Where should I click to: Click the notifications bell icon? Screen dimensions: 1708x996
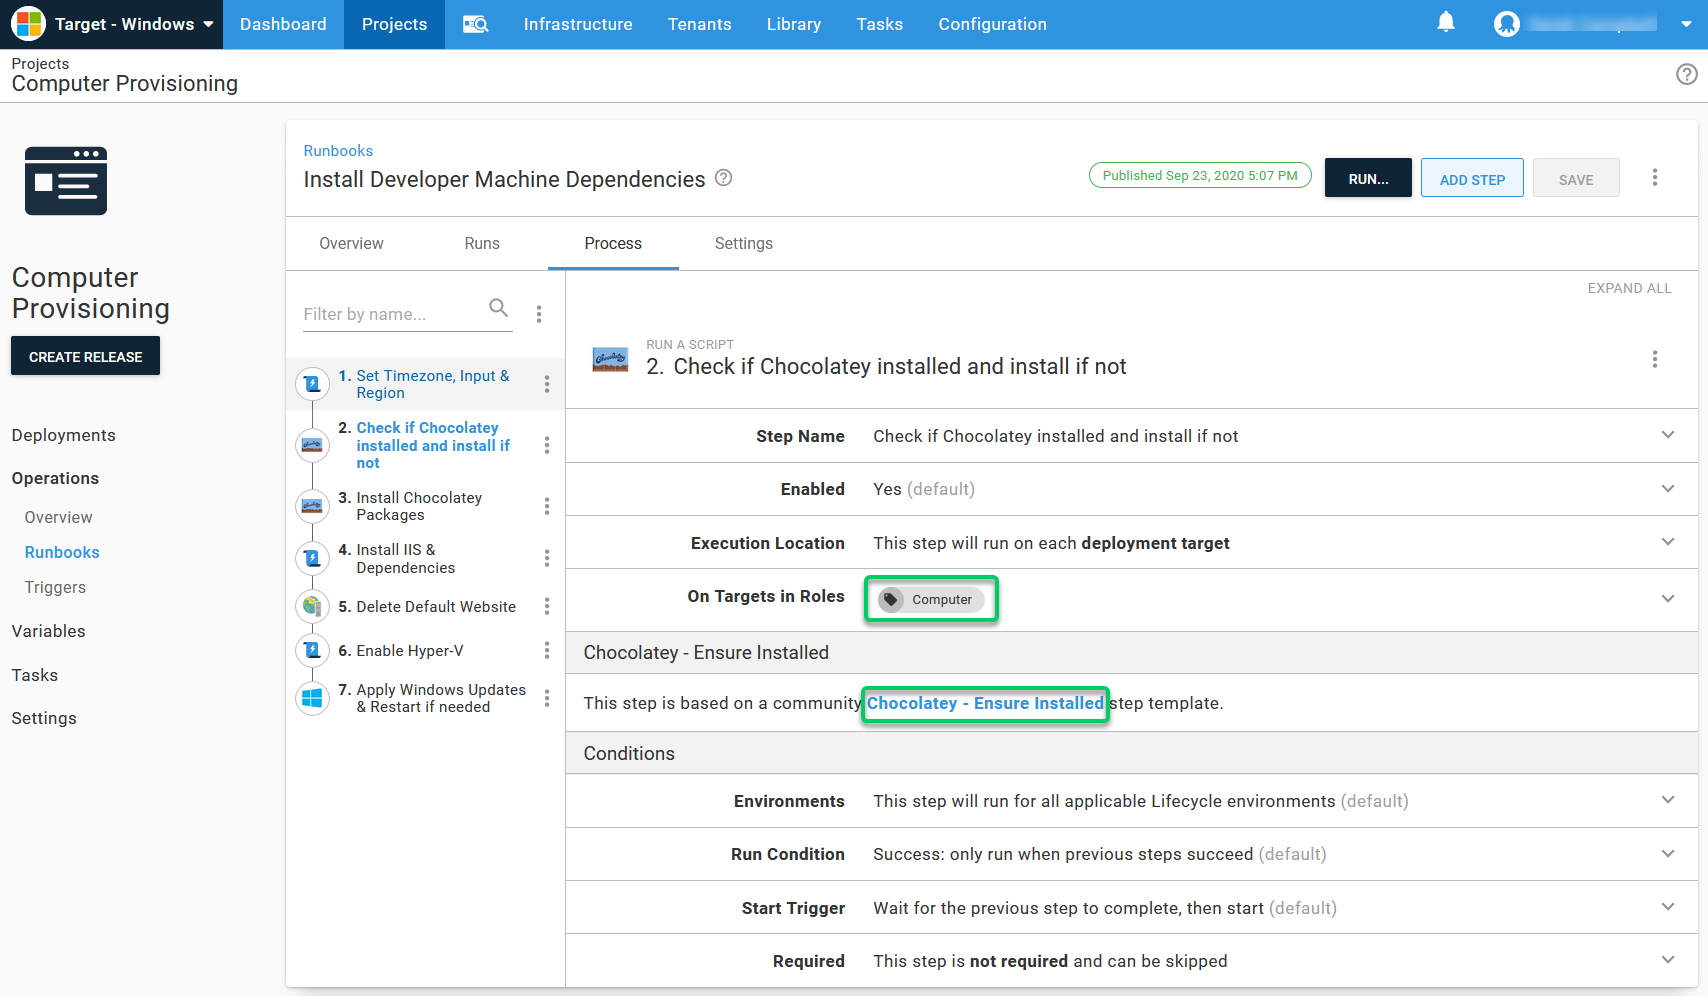click(x=1445, y=23)
